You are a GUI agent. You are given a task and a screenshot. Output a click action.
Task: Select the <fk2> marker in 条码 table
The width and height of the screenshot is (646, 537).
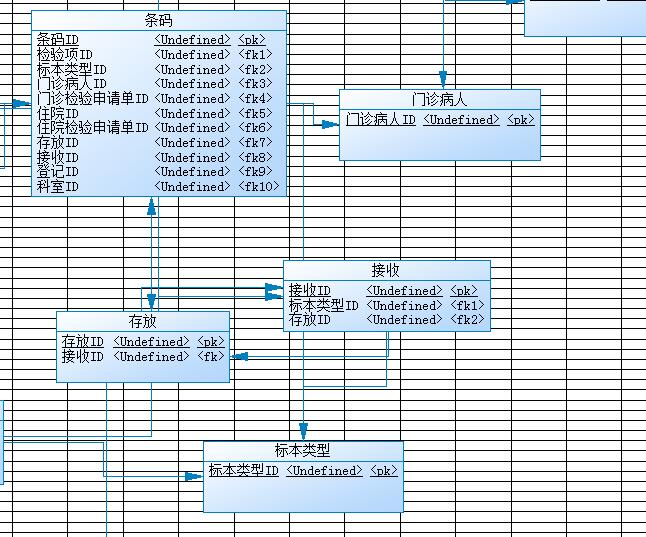click(x=255, y=69)
